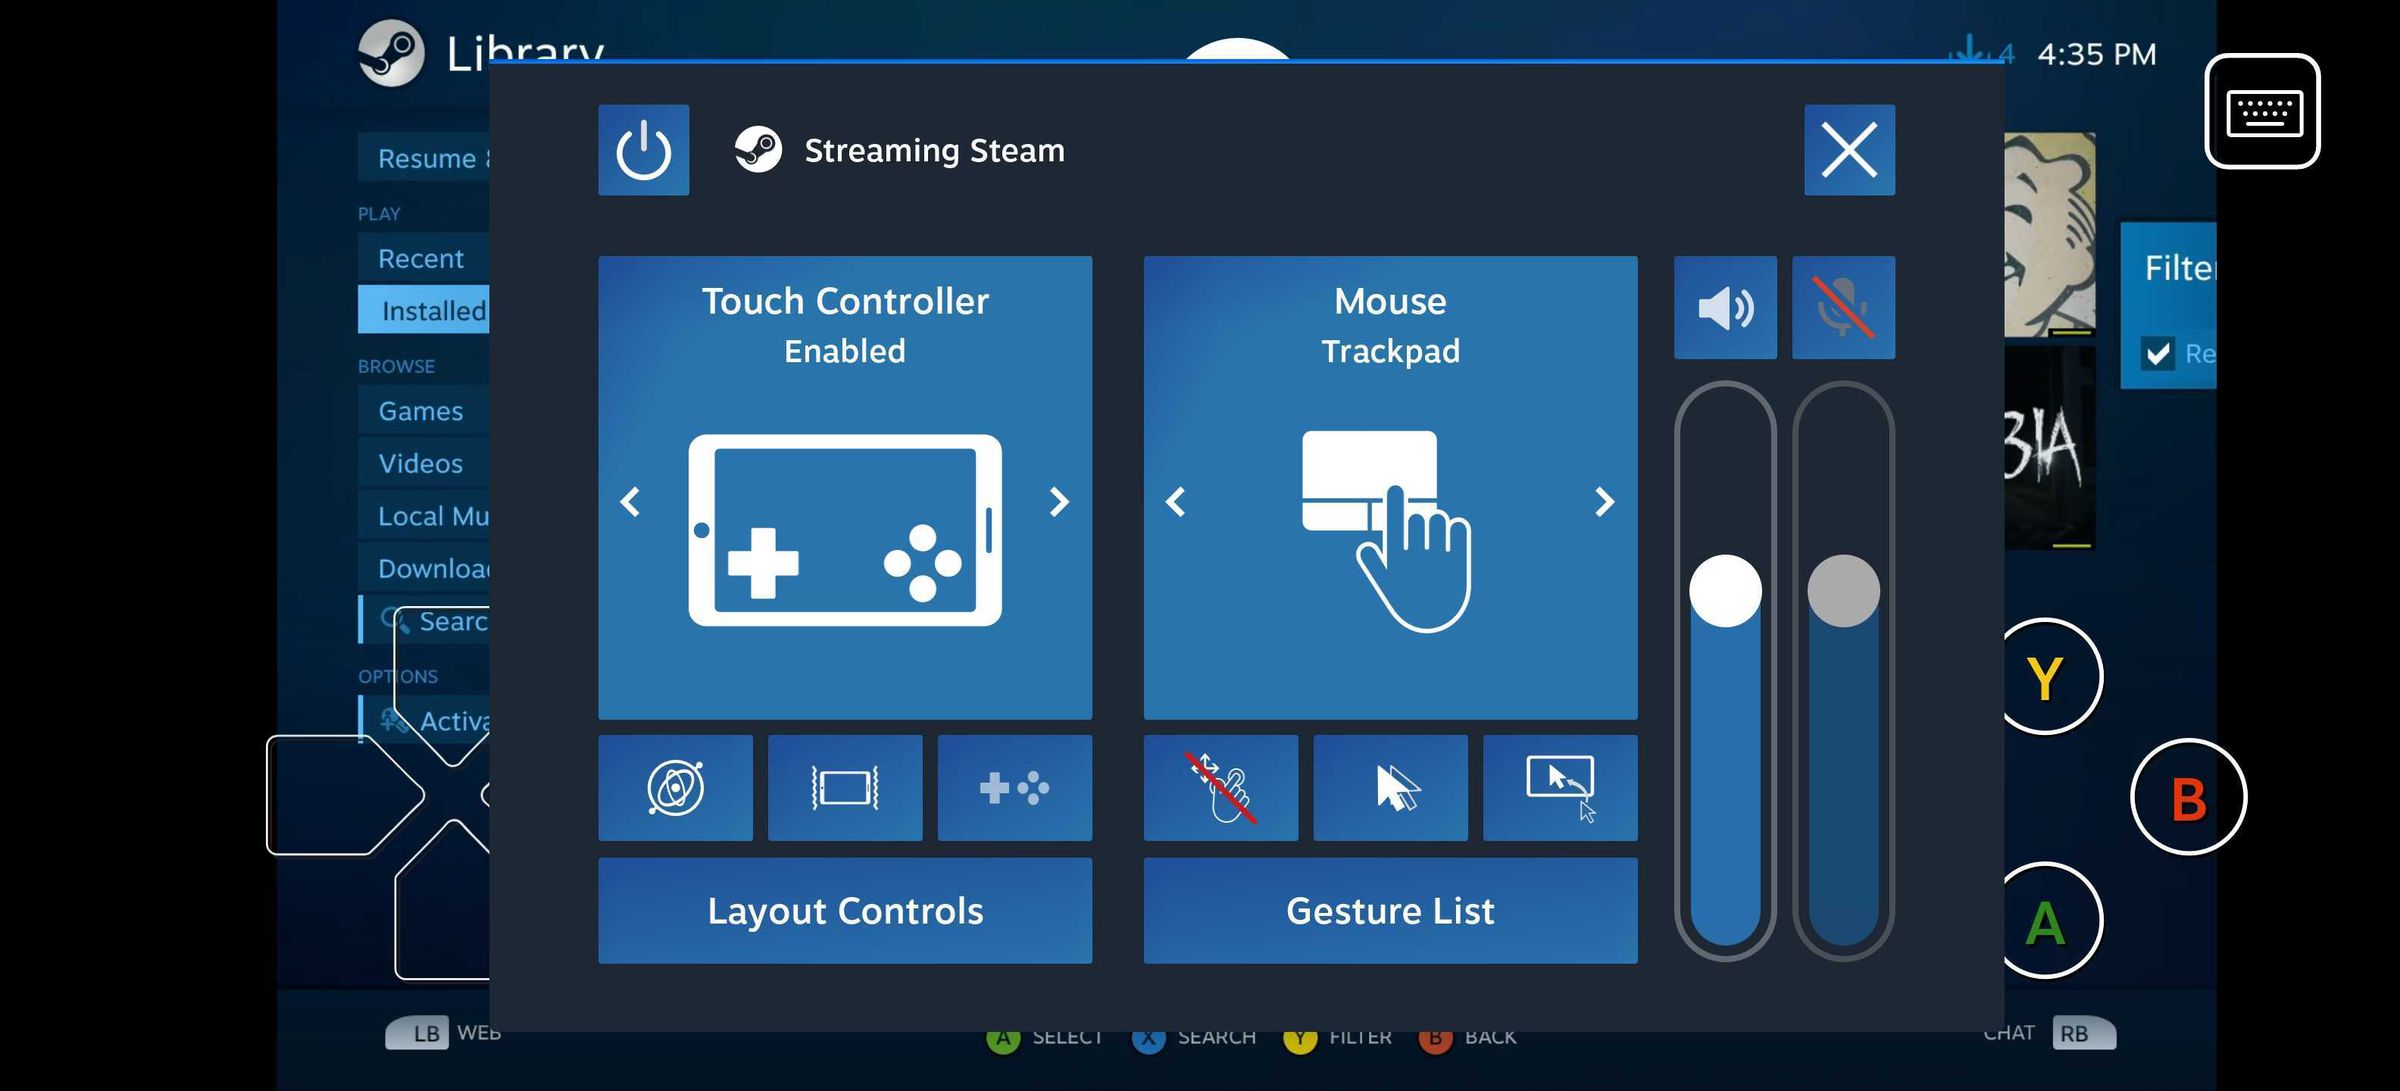Toggle the Steam power/settings icon

643,148
